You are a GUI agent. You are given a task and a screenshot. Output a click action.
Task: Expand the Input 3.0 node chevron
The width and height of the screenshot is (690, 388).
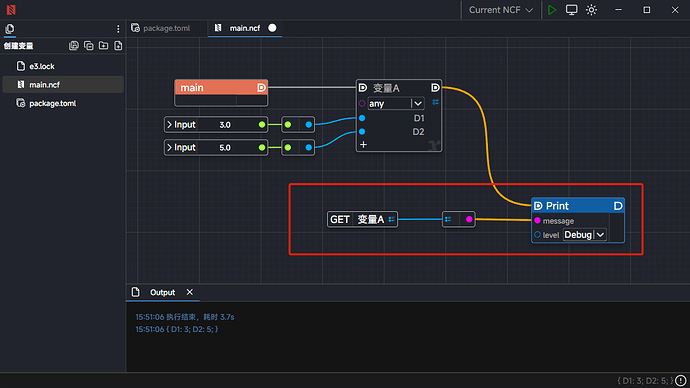click(x=169, y=124)
